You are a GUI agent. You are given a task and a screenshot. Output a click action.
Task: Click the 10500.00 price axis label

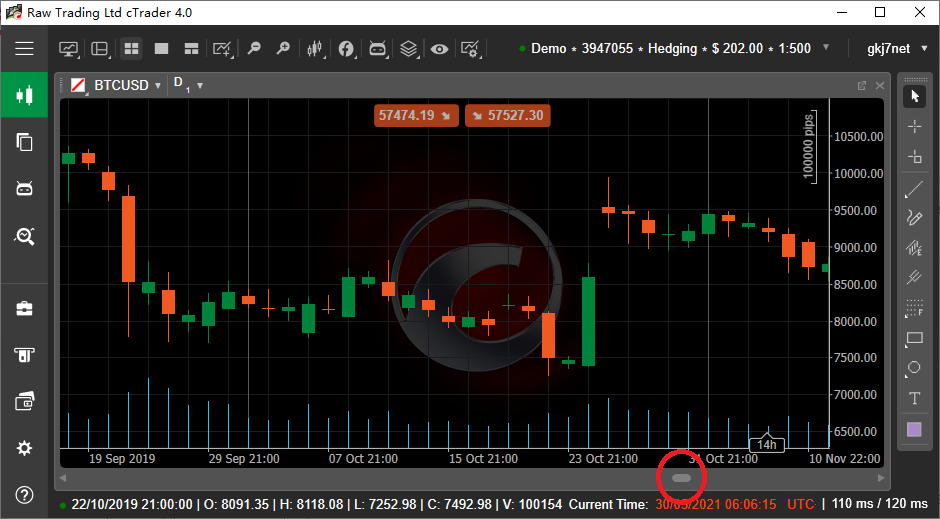point(858,137)
